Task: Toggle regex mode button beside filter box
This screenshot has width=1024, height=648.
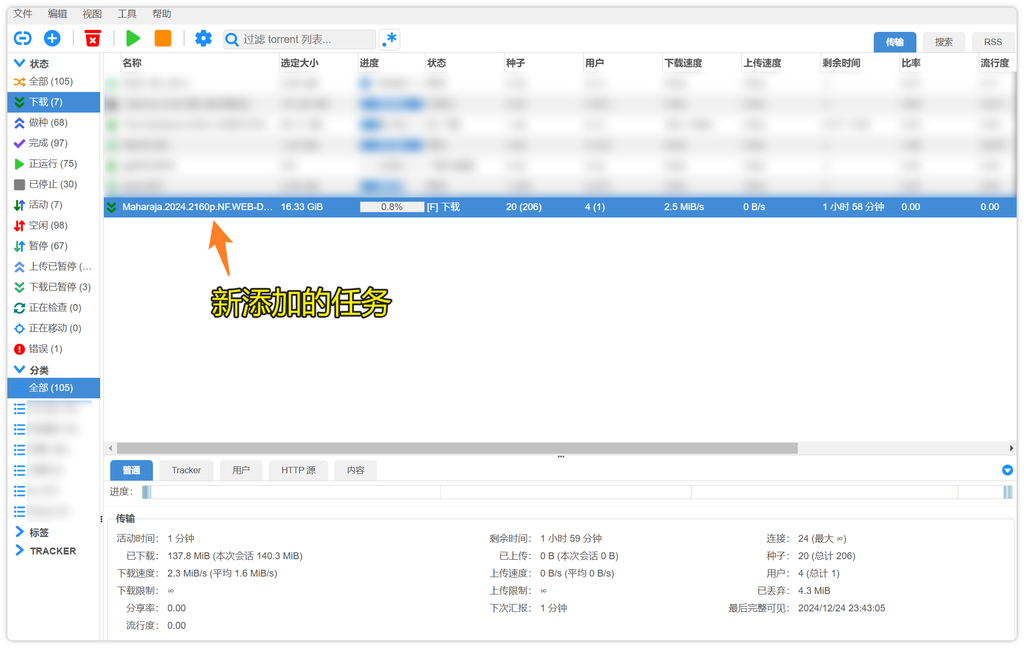Action: (x=389, y=39)
